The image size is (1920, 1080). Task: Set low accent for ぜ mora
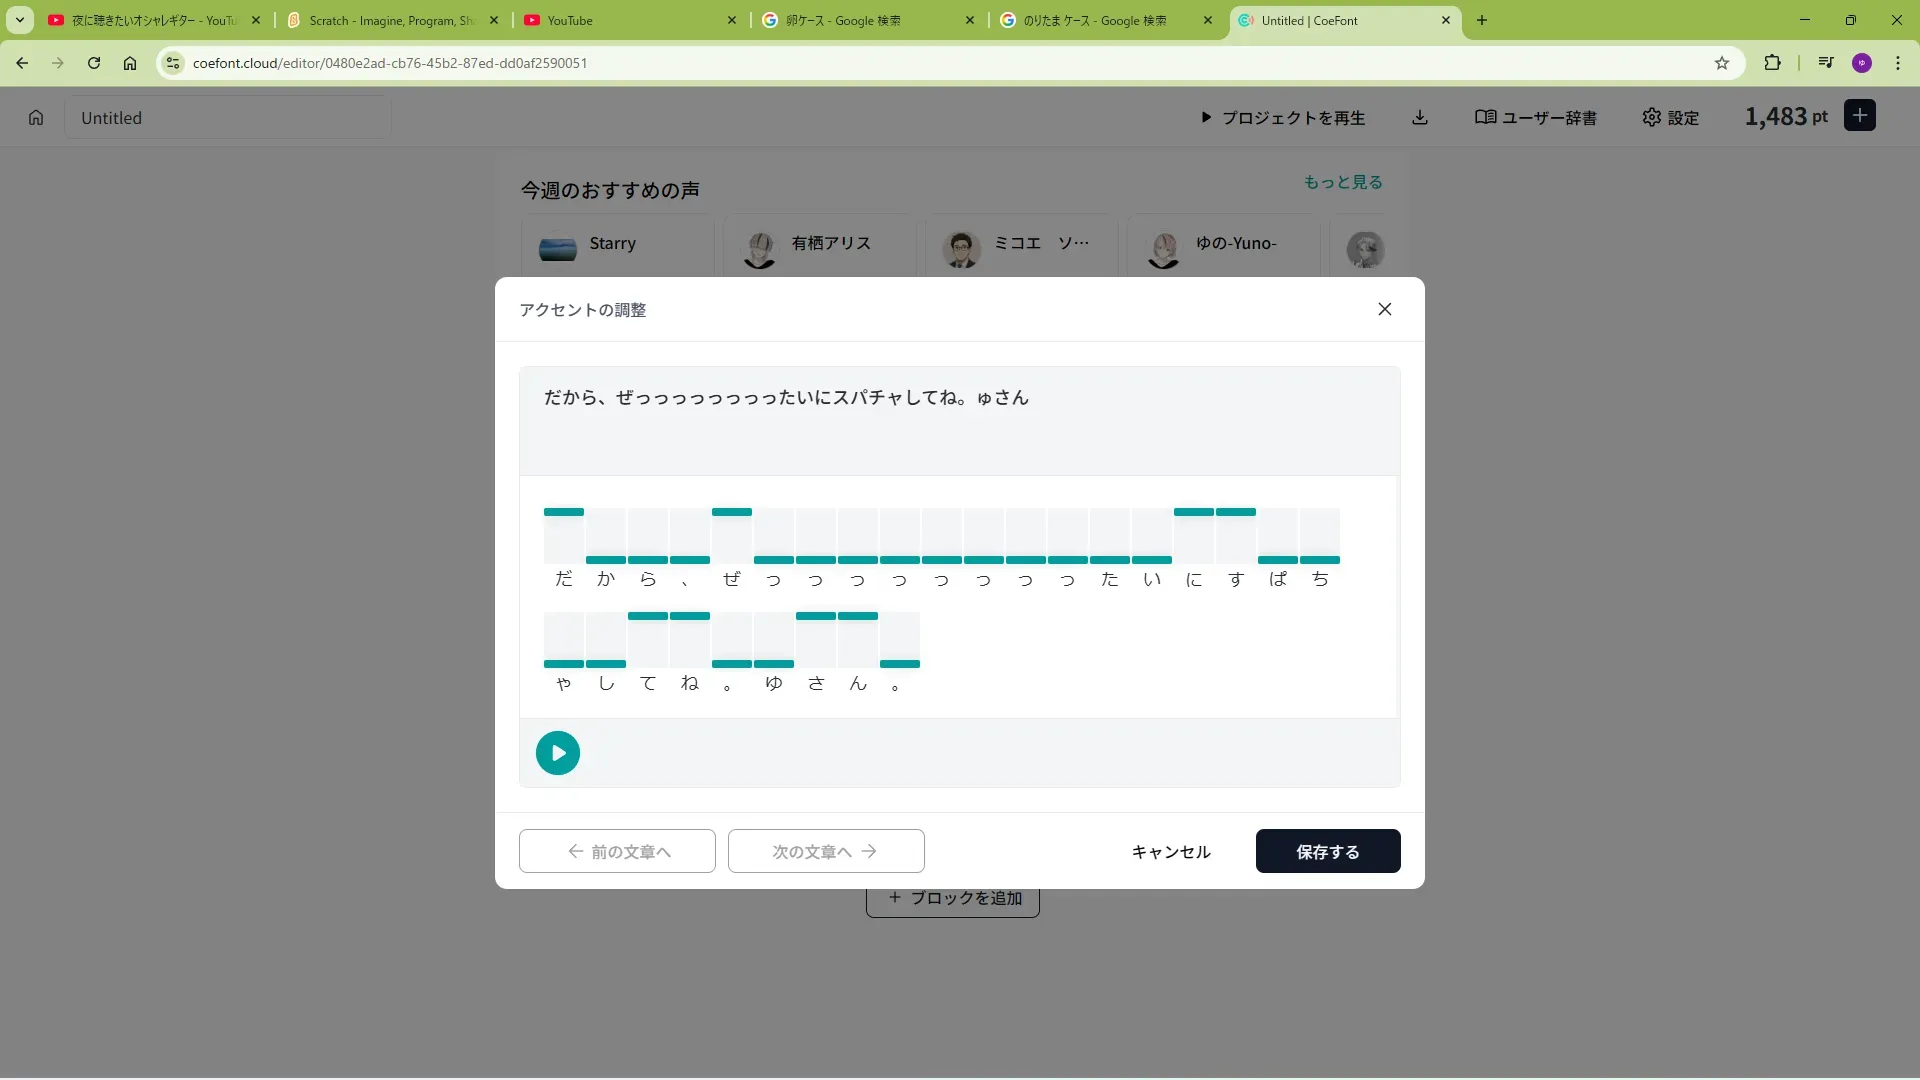tap(732, 558)
